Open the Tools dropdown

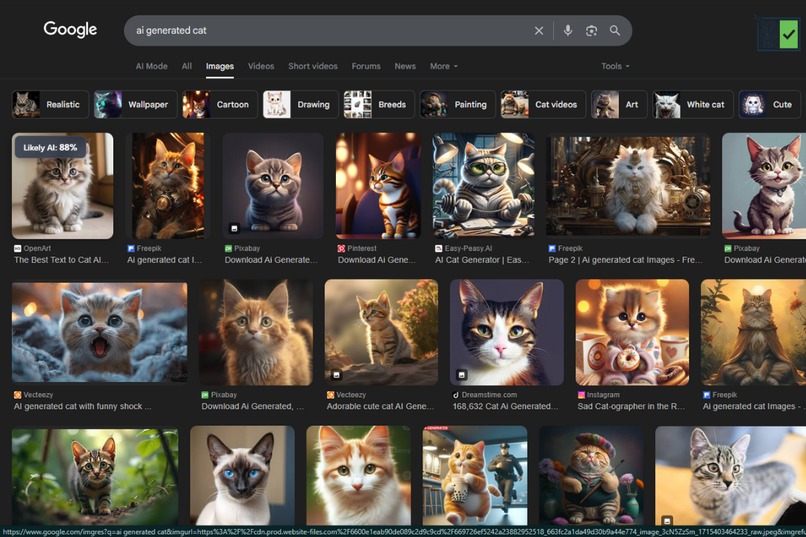tap(615, 66)
